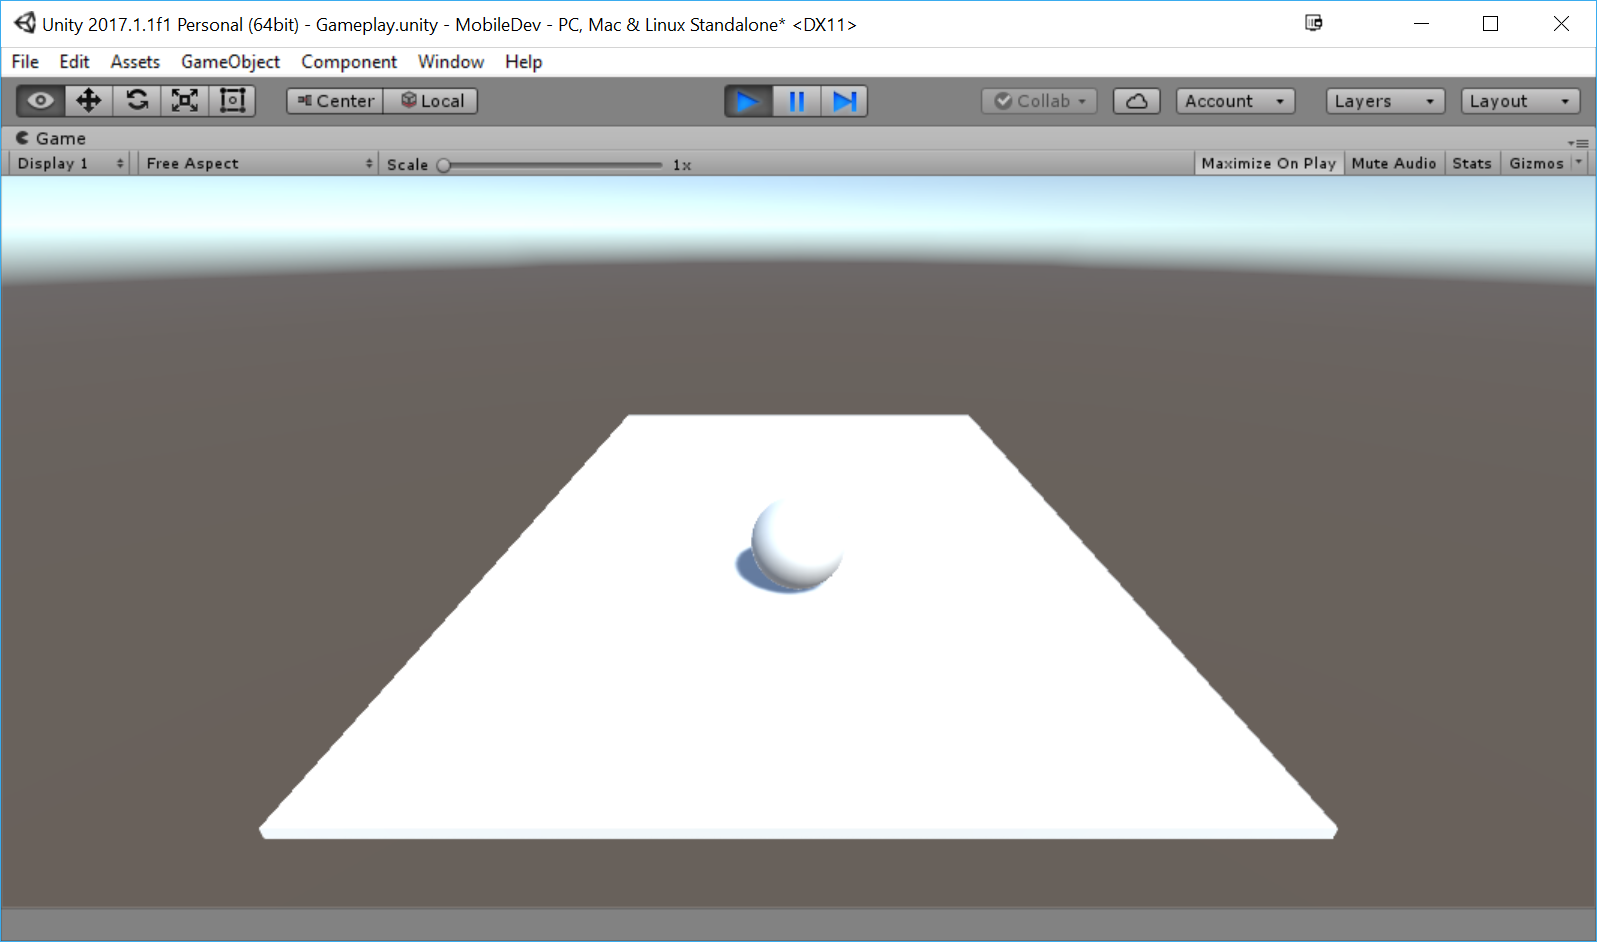Select the Move tool
Viewport: 1597px width, 942px height.
(89, 101)
